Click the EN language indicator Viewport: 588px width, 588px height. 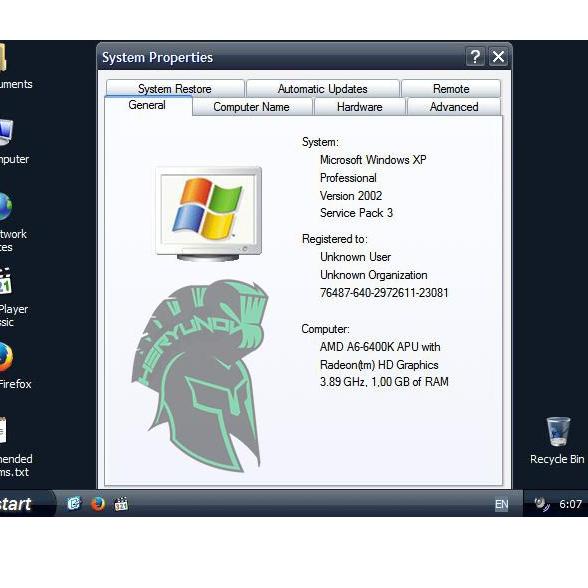[x=501, y=504]
